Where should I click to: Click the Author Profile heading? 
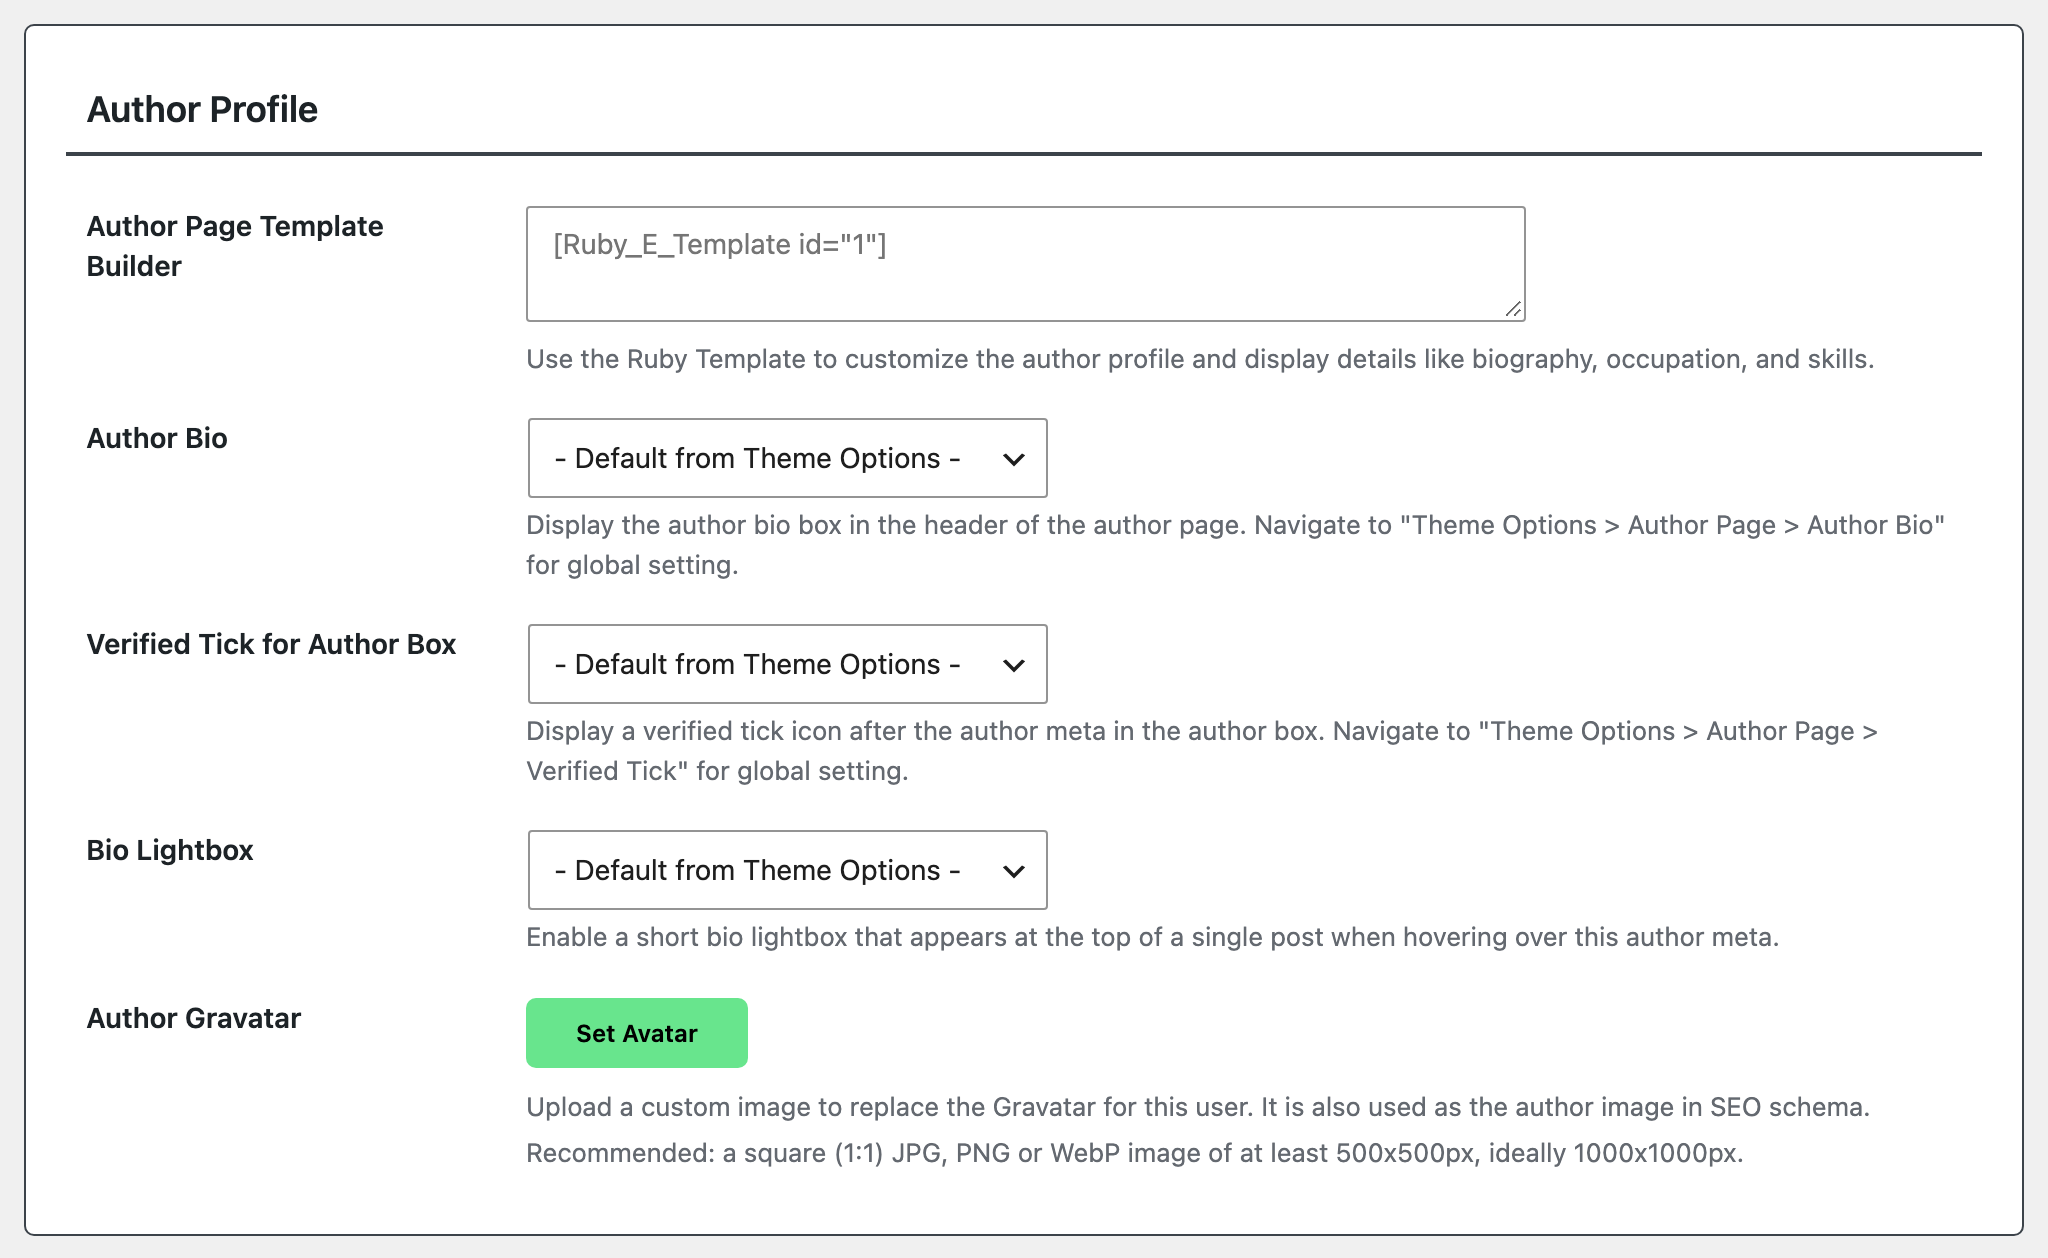tap(202, 109)
